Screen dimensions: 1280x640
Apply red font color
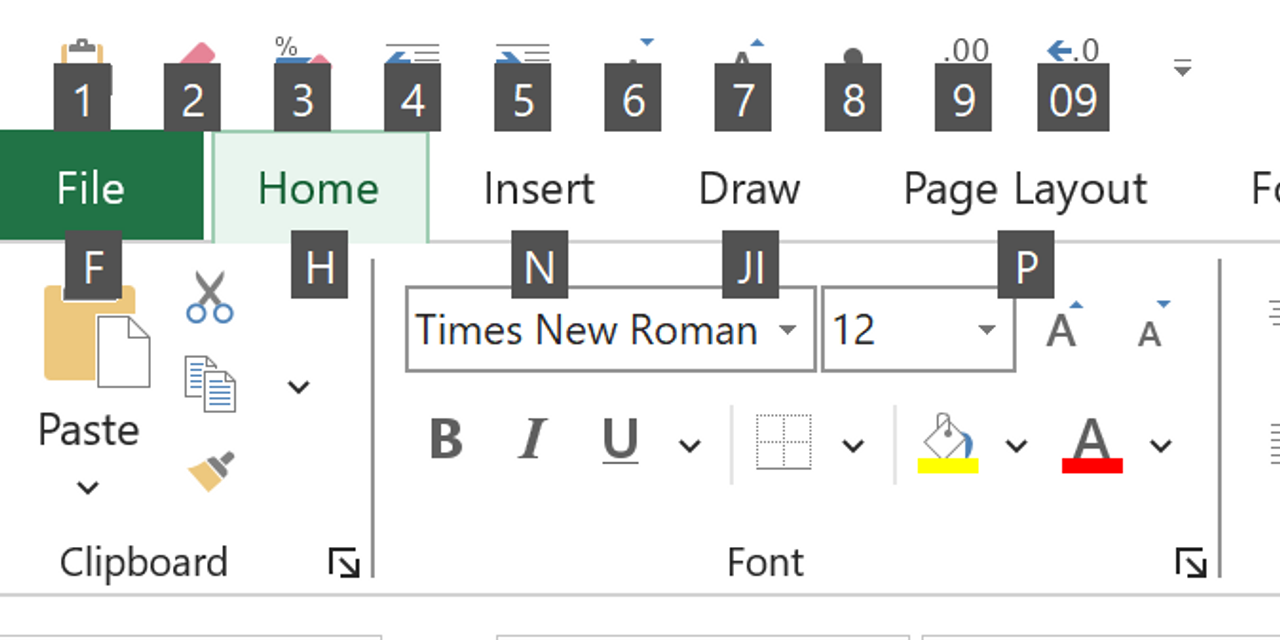tap(1092, 444)
